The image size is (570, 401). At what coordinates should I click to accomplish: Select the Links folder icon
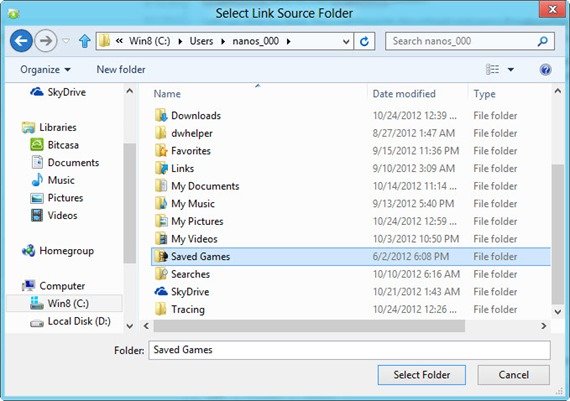pos(161,168)
